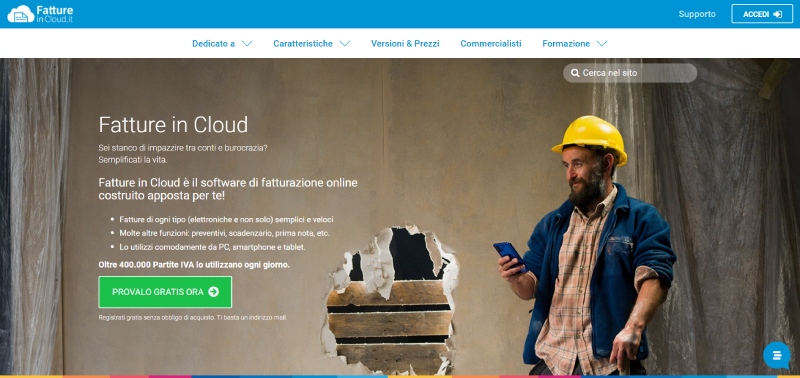The width and height of the screenshot is (800, 378).
Task: Open the Caratteristiche menu
Action: coord(312,43)
